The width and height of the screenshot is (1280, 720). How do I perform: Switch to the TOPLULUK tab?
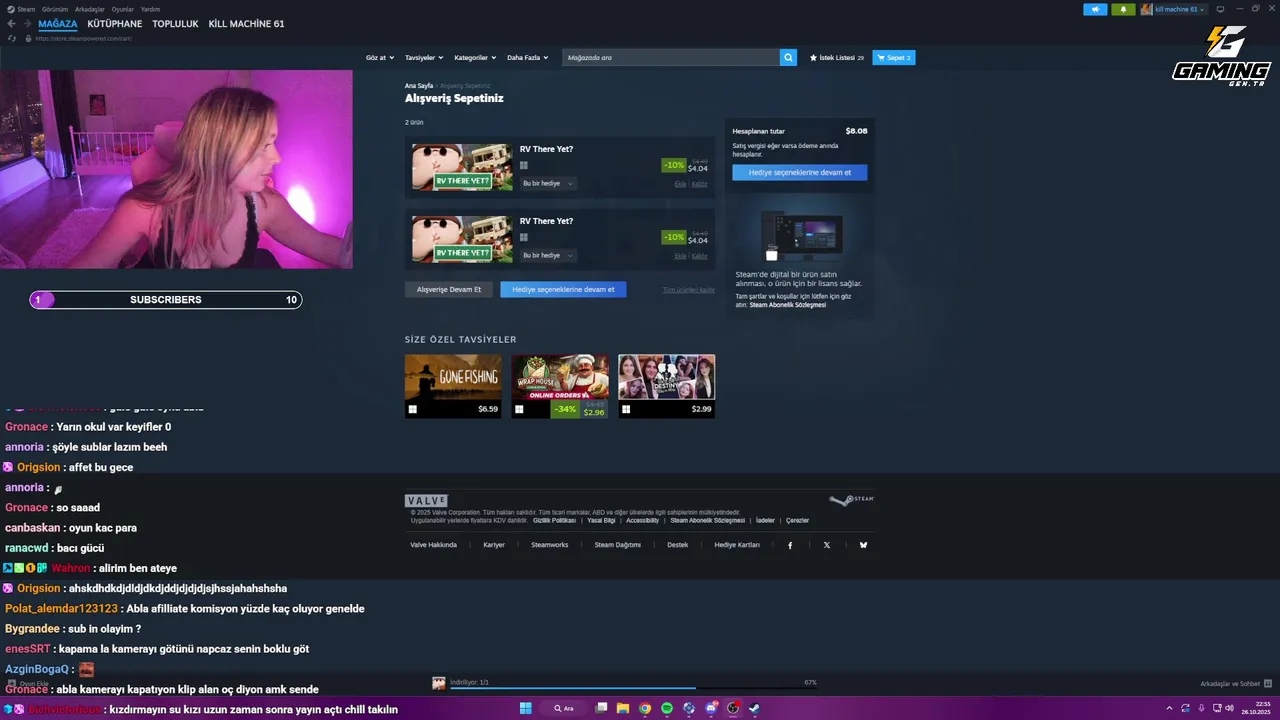tap(175, 24)
